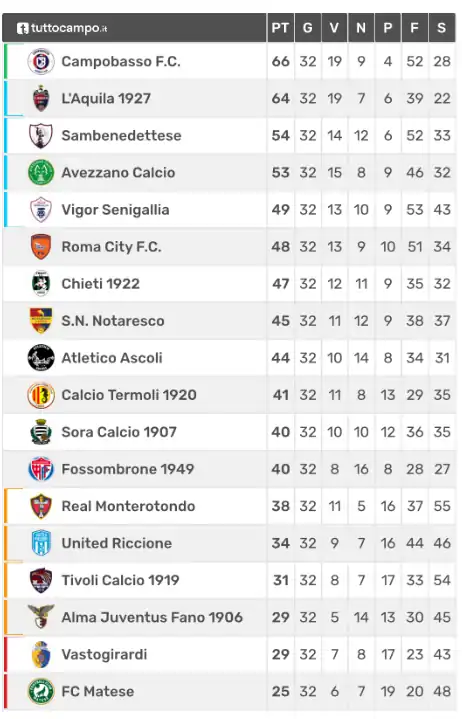Click Chieti 1922 team name
Image resolution: width=462 pixels, height=719 pixels.
(x=100, y=284)
